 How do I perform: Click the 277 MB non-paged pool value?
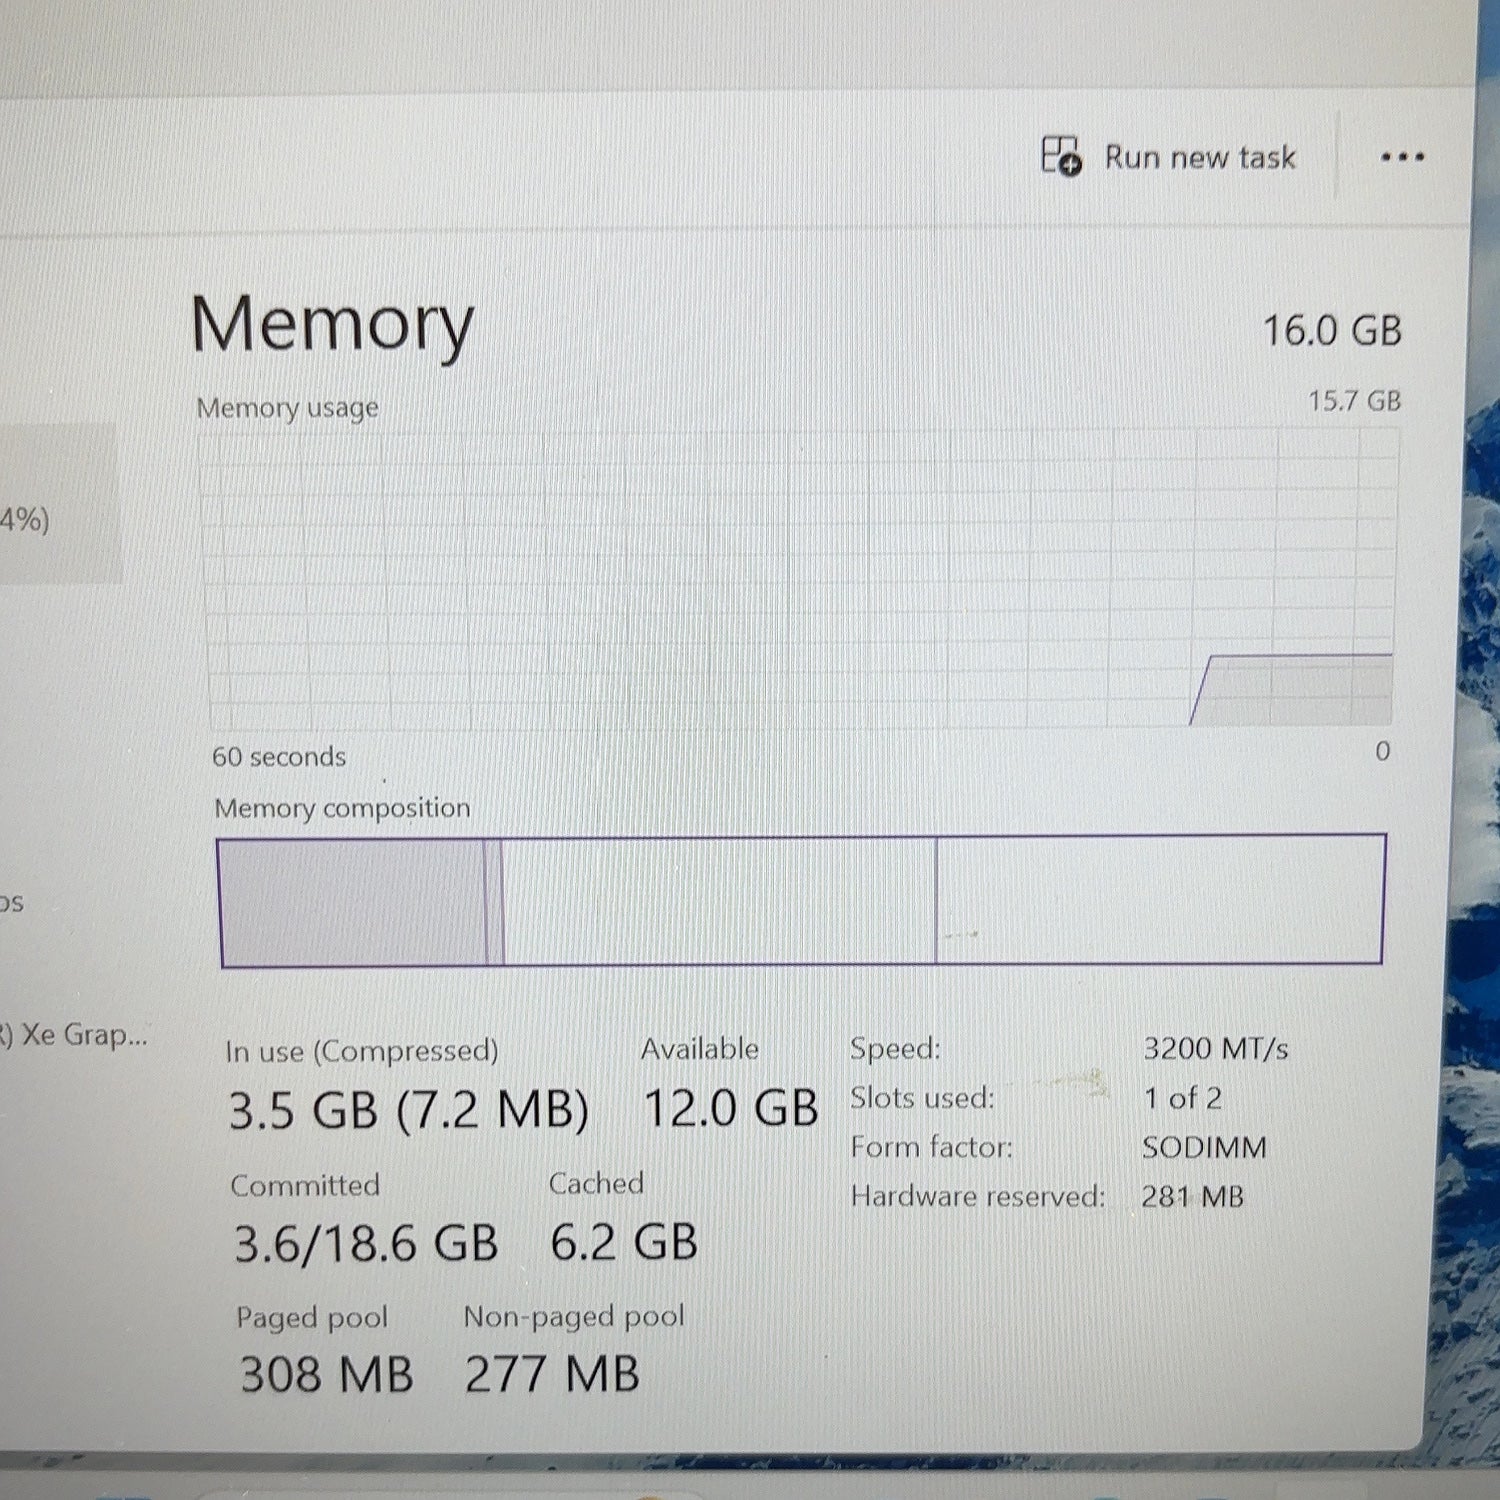pos(552,1373)
